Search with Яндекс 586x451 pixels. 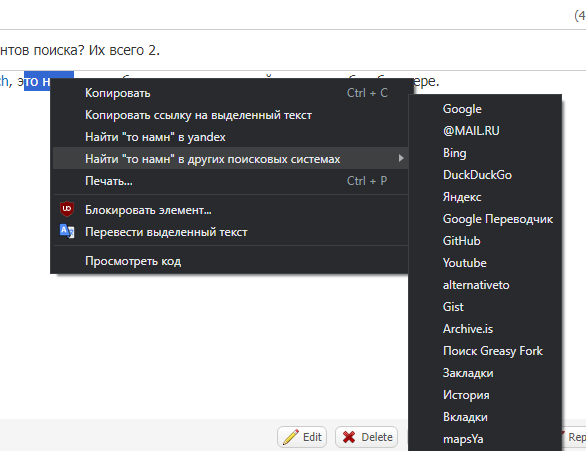[485, 197]
